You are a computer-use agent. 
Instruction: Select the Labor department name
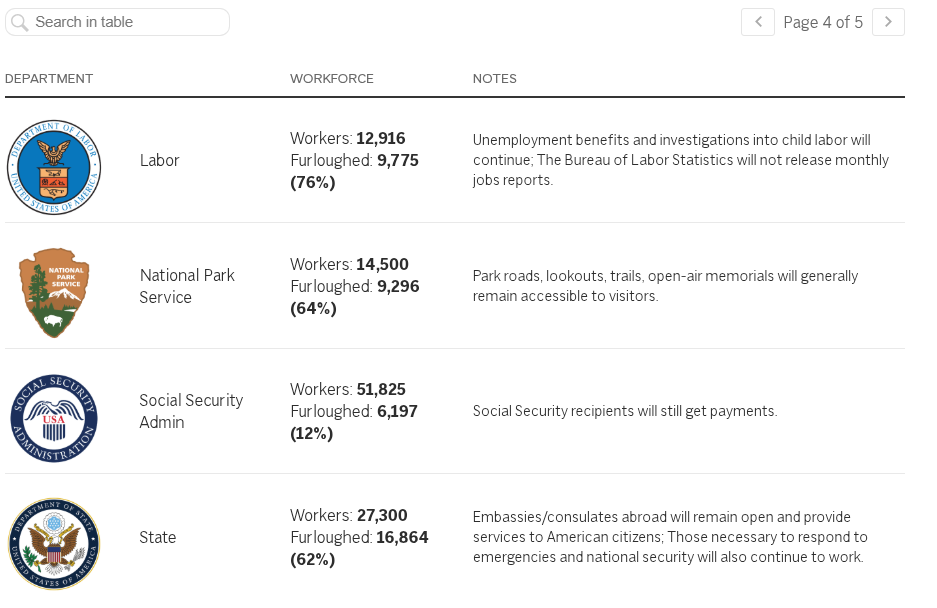(160, 160)
